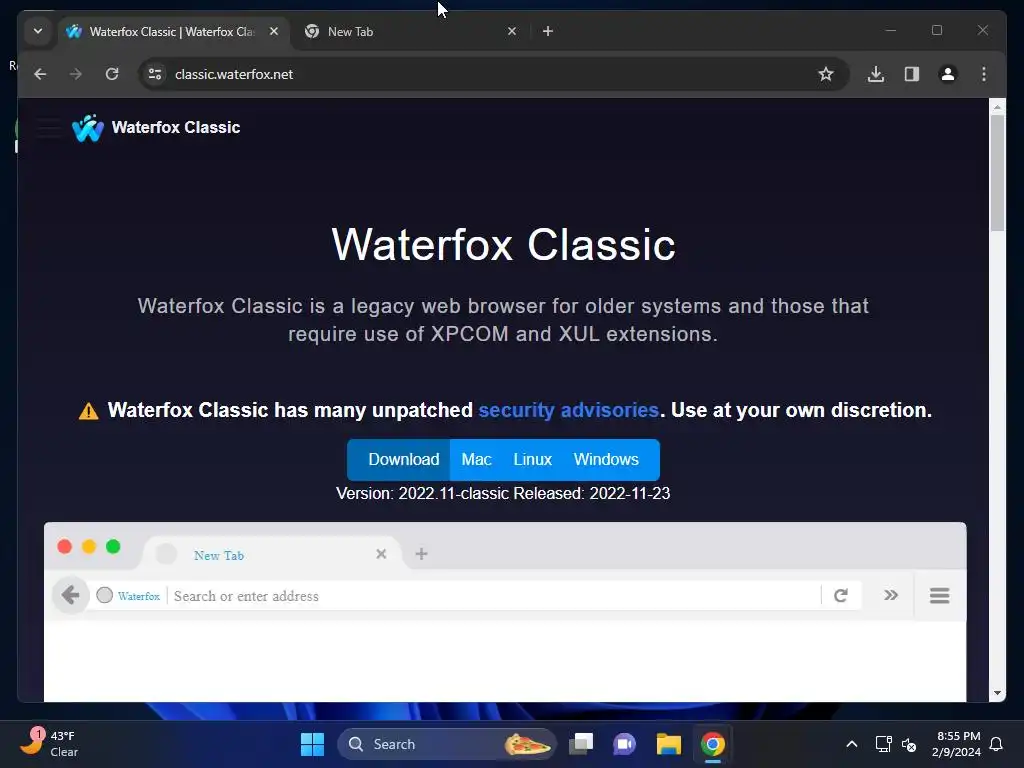
Task: Go back to the previous page
Action: (x=40, y=74)
